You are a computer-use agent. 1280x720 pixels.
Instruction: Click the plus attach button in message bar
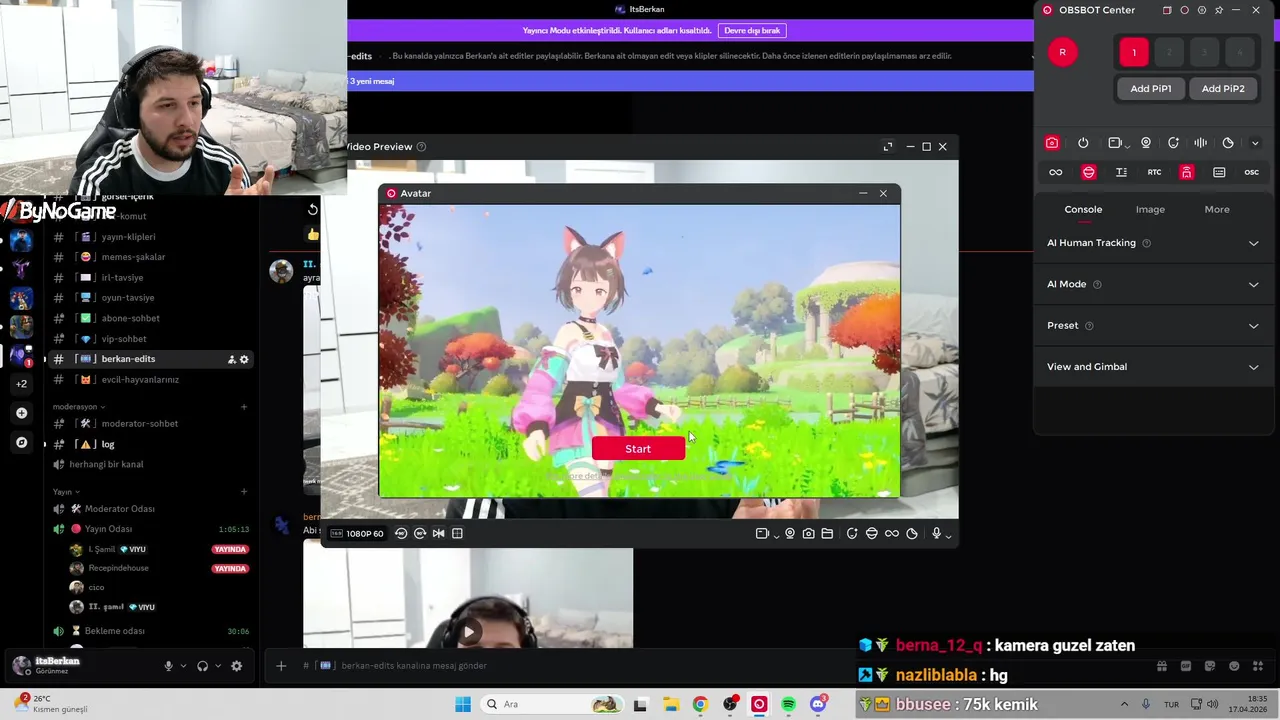[x=281, y=666]
